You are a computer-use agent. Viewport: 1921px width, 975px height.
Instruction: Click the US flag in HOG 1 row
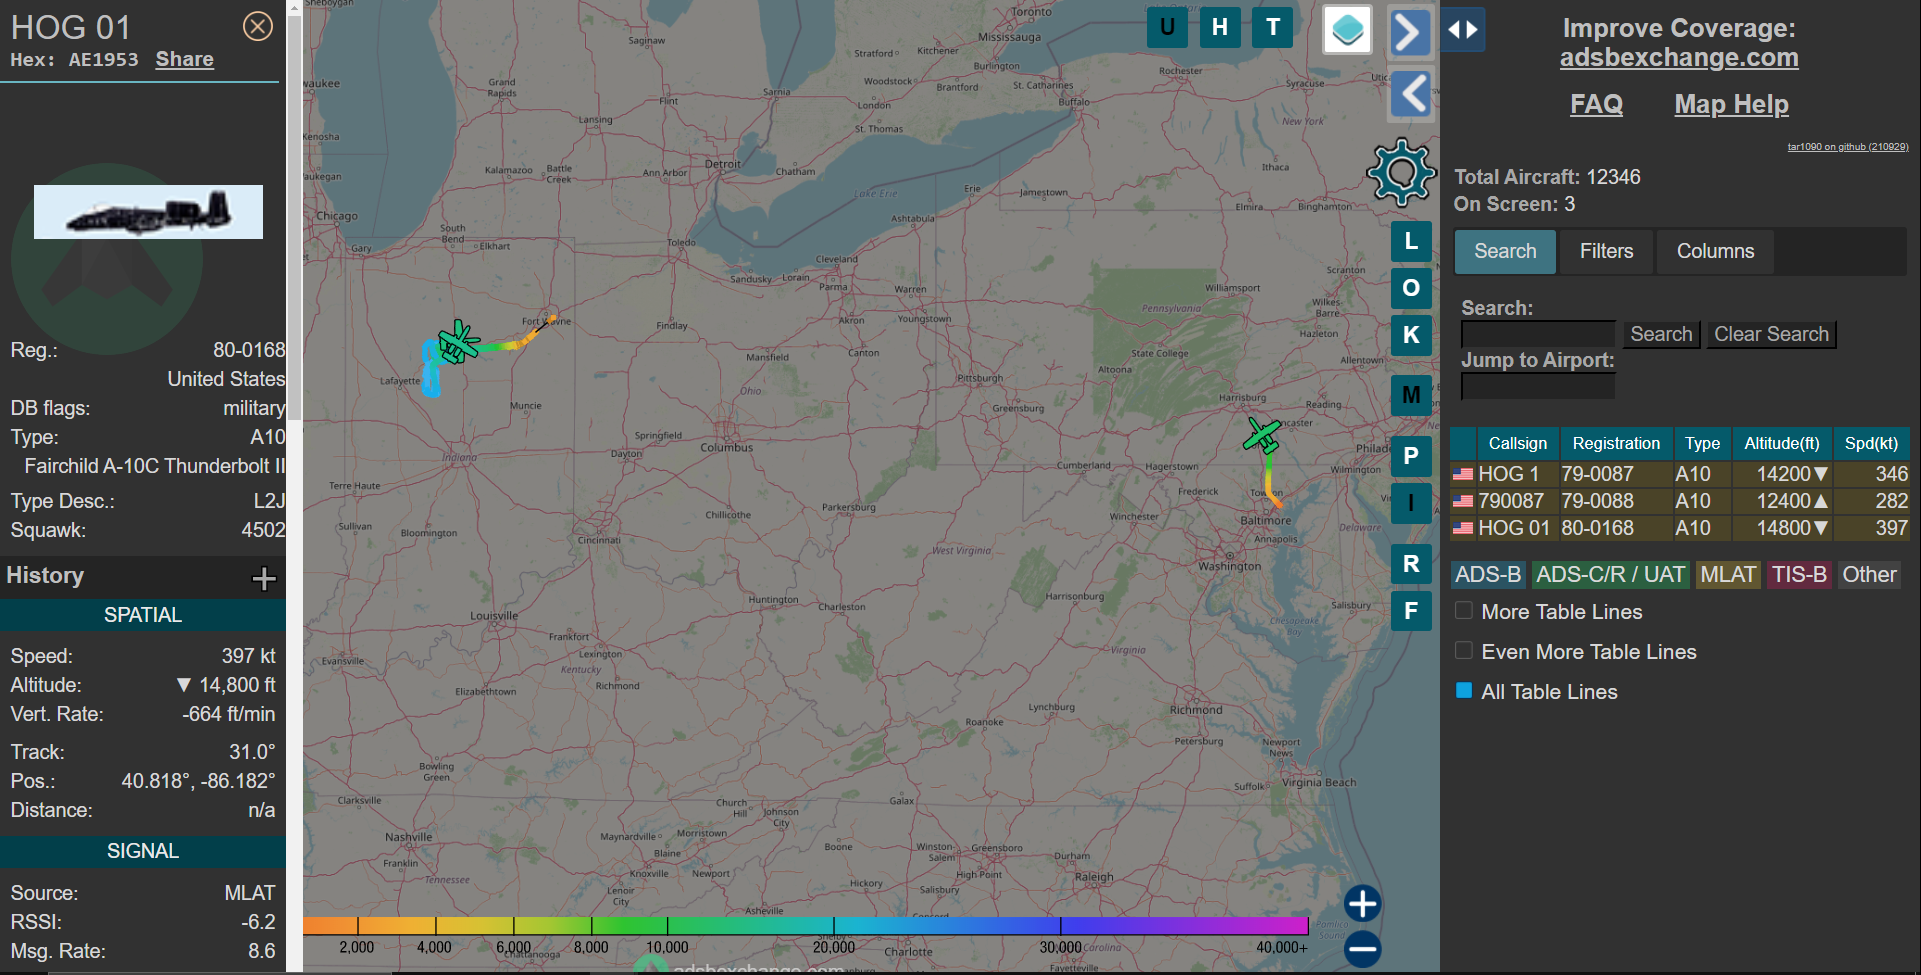(x=1463, y=474)
